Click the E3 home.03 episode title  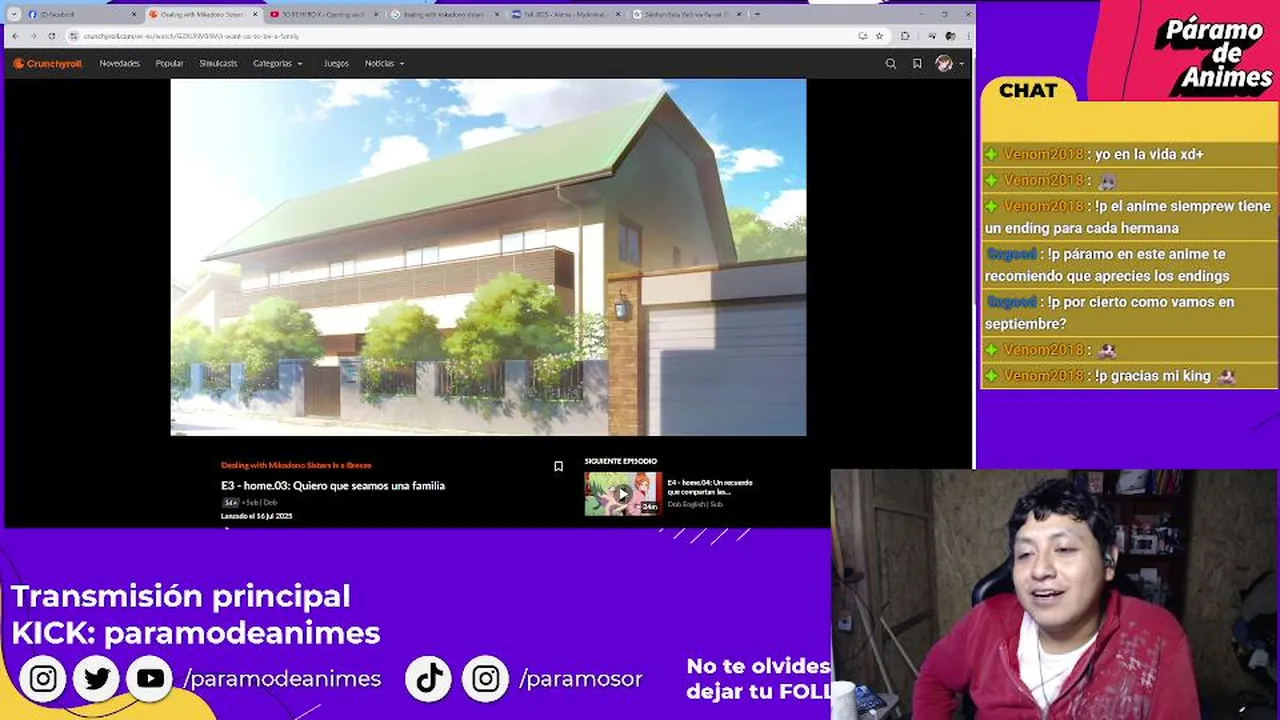point(333,485)
